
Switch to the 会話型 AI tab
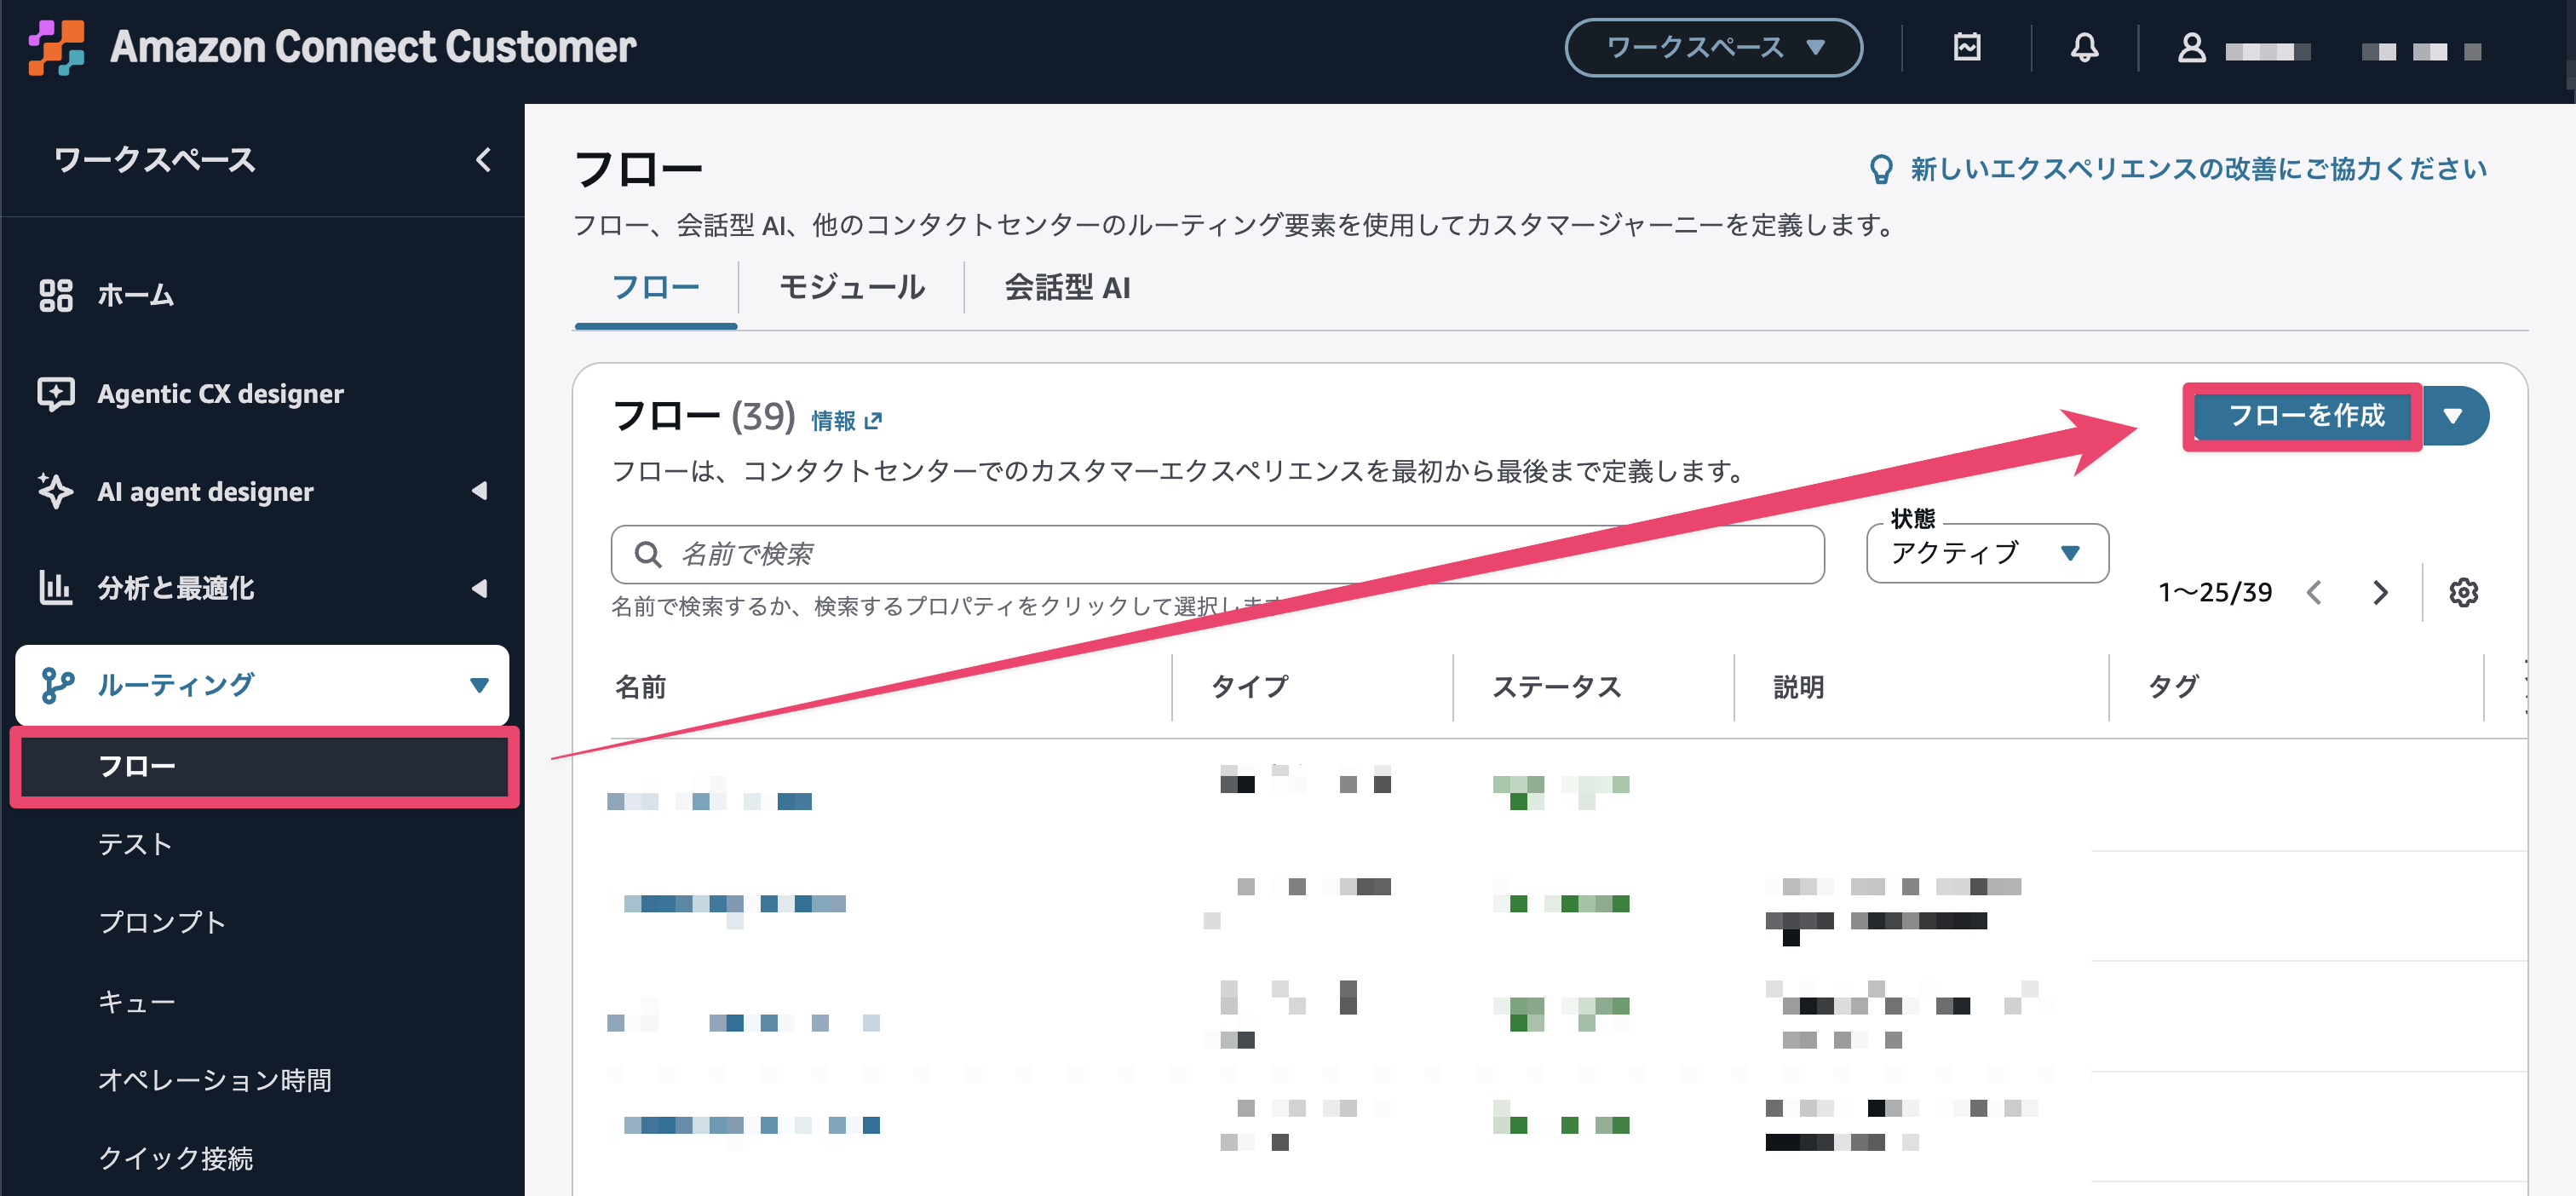[x=1067, y=288]
